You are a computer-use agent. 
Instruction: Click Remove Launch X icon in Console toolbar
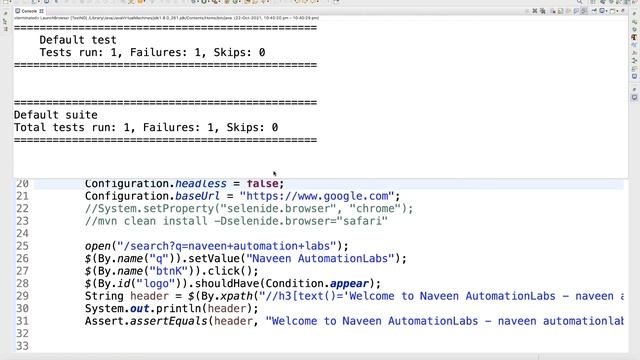(535, 11)
